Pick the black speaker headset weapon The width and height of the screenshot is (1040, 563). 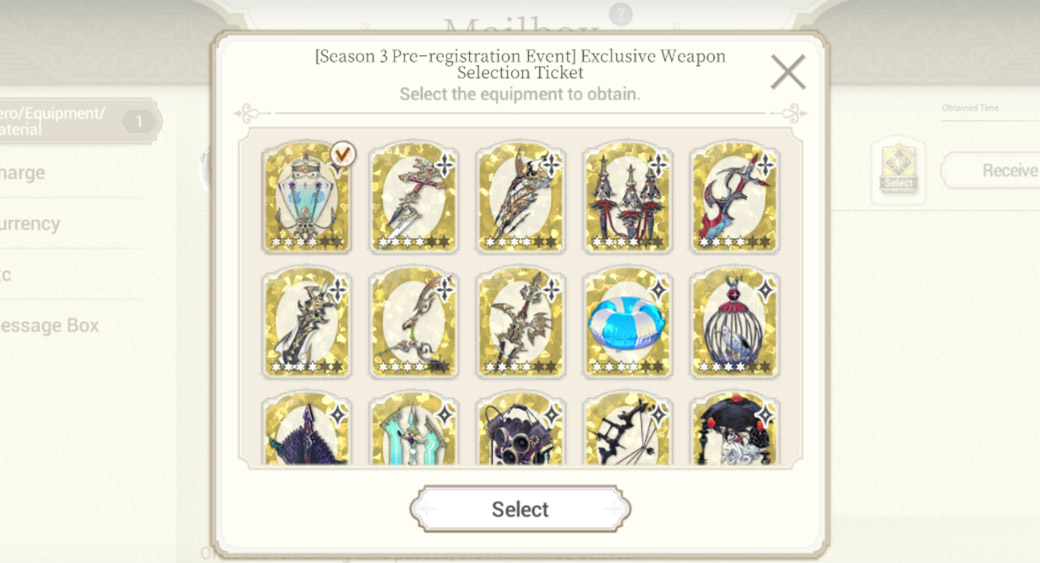521,430
